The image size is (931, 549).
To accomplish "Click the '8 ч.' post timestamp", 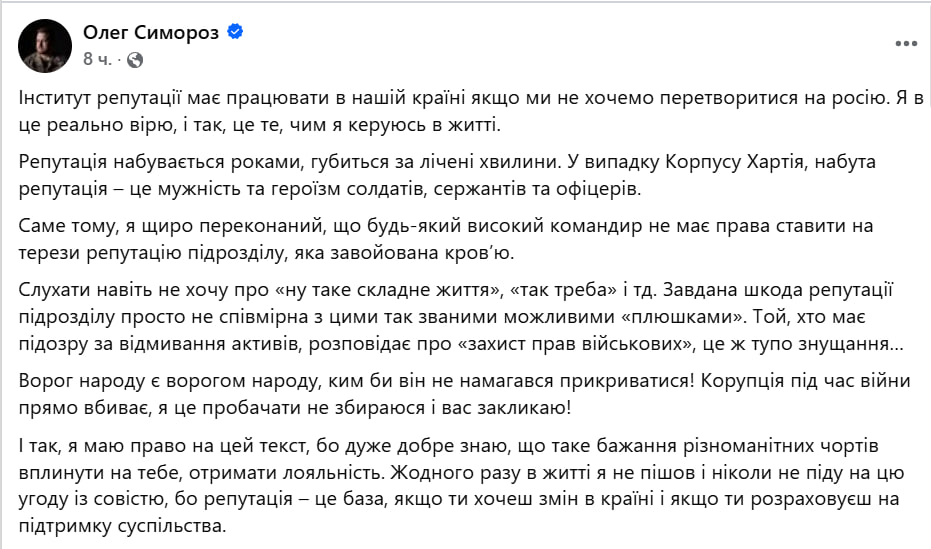I will [x=97, y=59].
